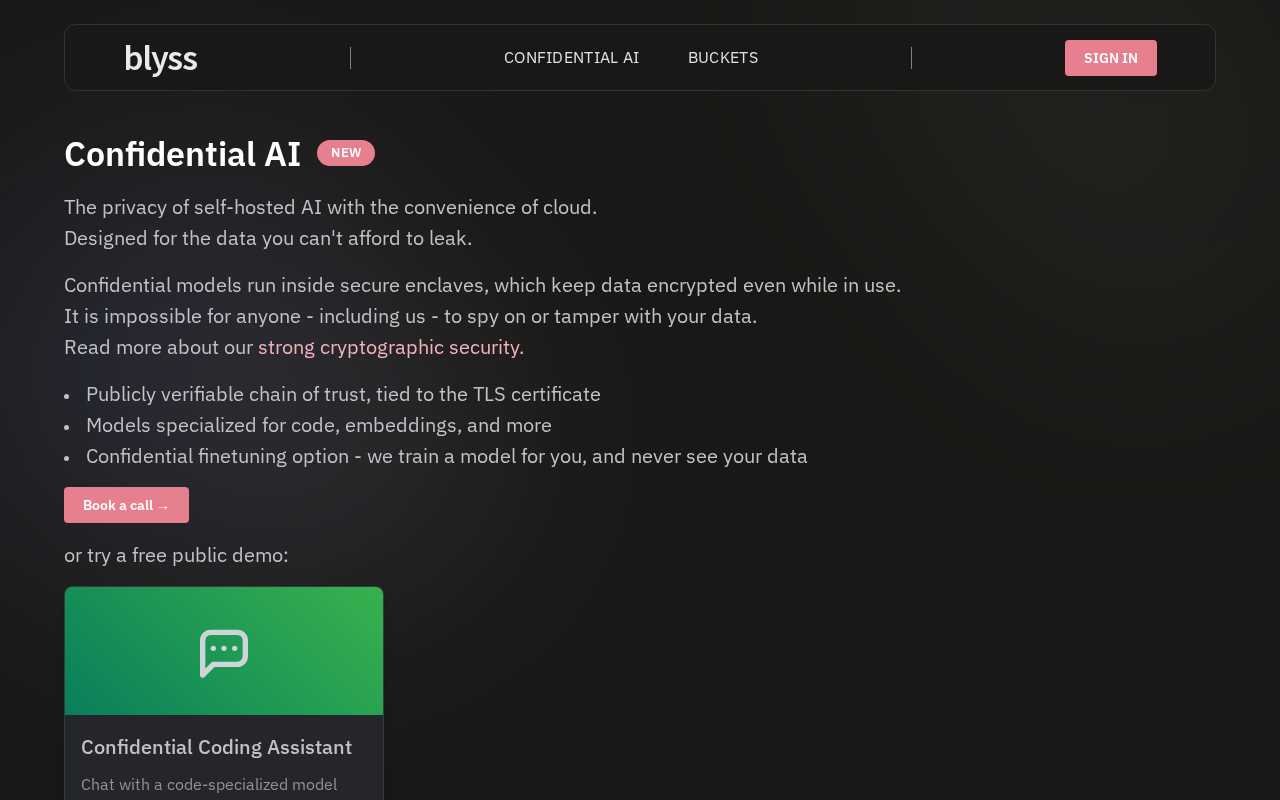Click the publicly verifiable chain of trust bullet
This screenshot has height=800, width=1280.
coord(343,394)
